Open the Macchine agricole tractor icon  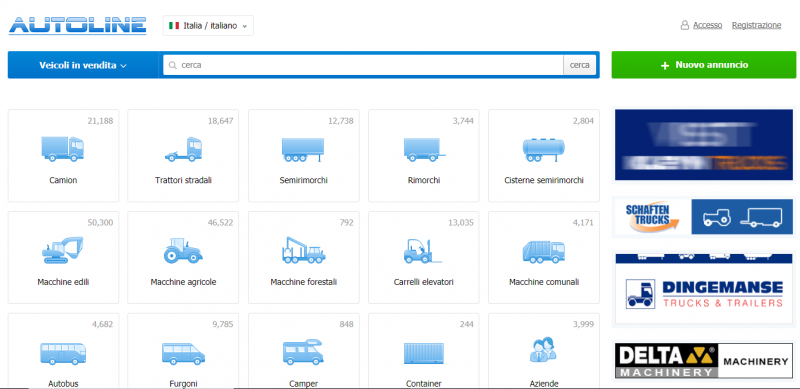tap(183, 250)
